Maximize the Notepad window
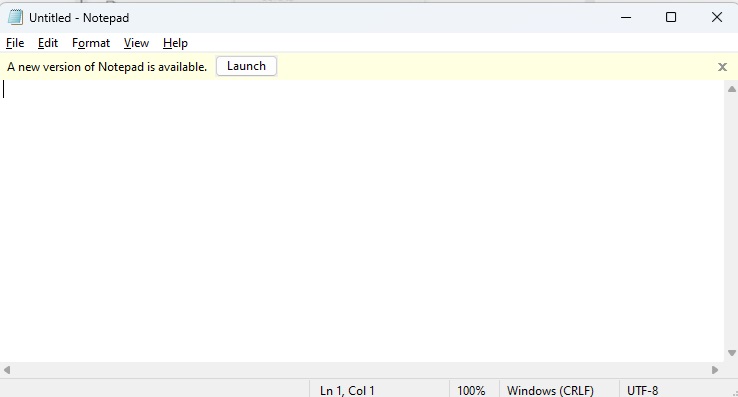This screenshot has width=738, height=397. pyautogui.click(x=671, y=17)
